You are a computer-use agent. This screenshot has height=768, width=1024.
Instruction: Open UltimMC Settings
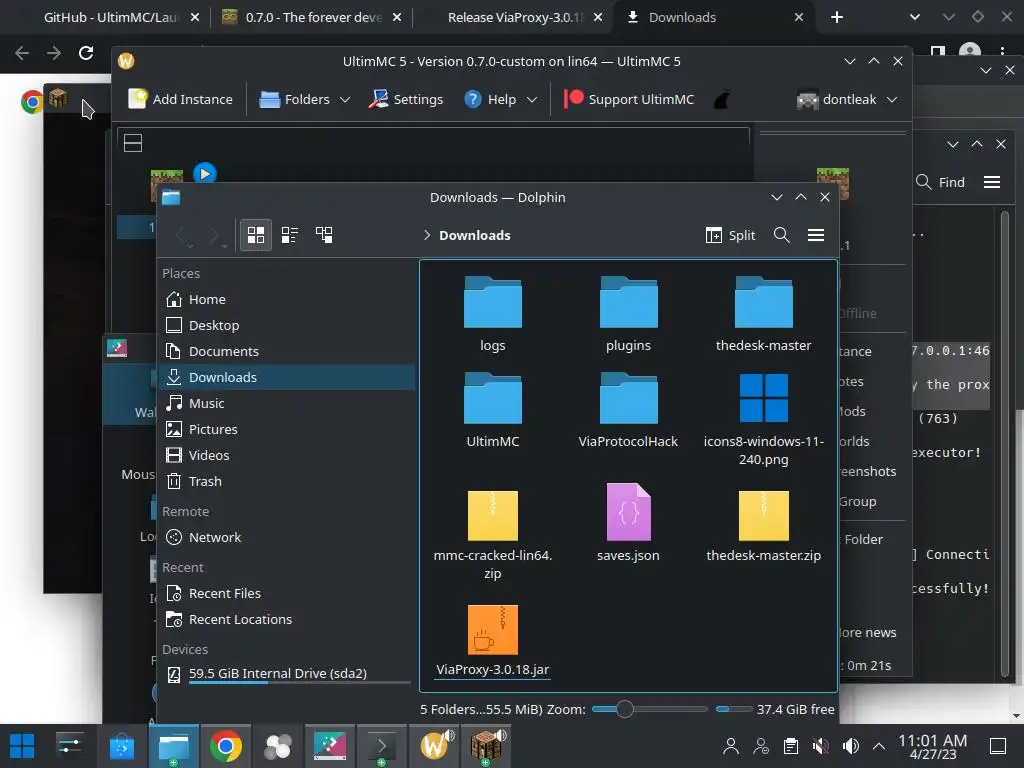(x=406, y=99)
